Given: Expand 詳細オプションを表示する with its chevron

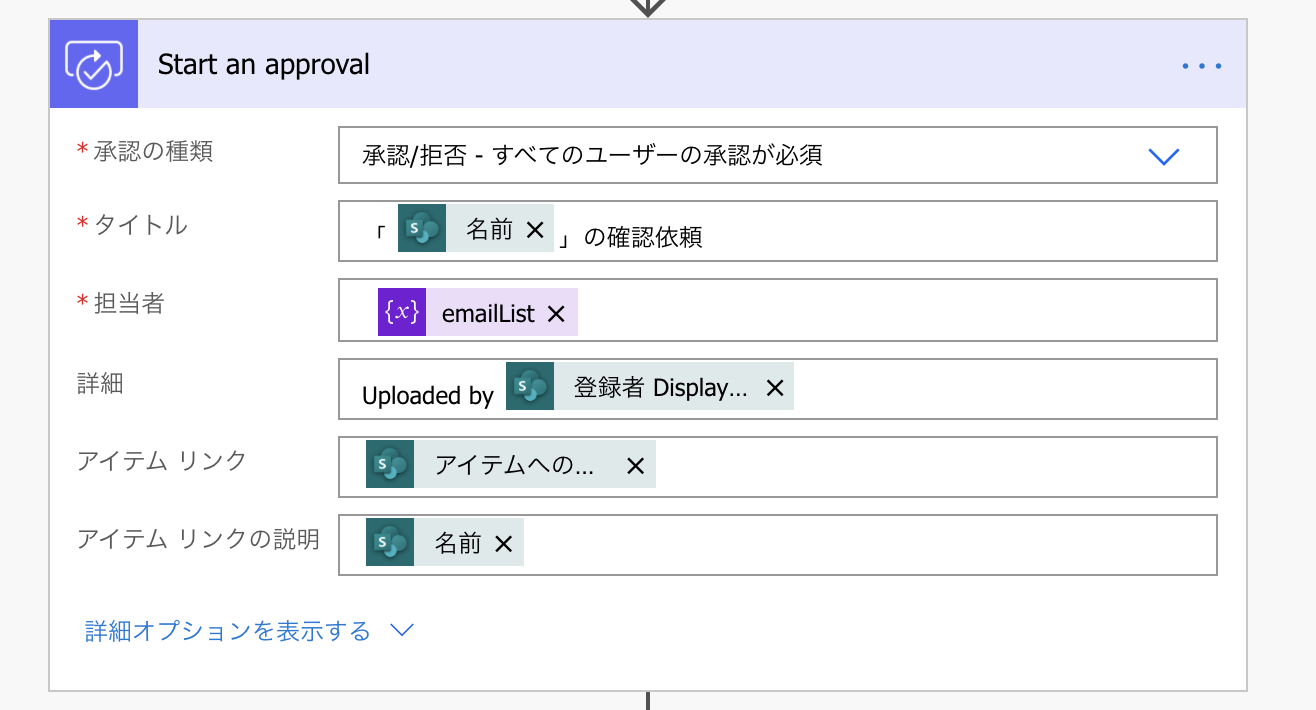Looking at the screenshot, I should (401, 631).
